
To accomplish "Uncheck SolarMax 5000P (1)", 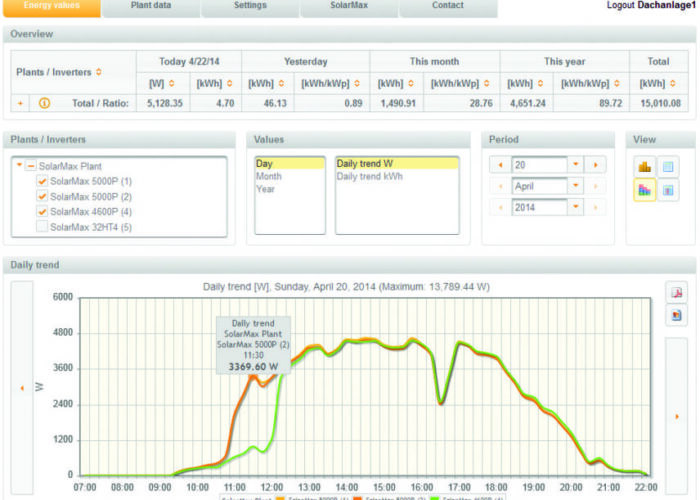I will 42,181.
